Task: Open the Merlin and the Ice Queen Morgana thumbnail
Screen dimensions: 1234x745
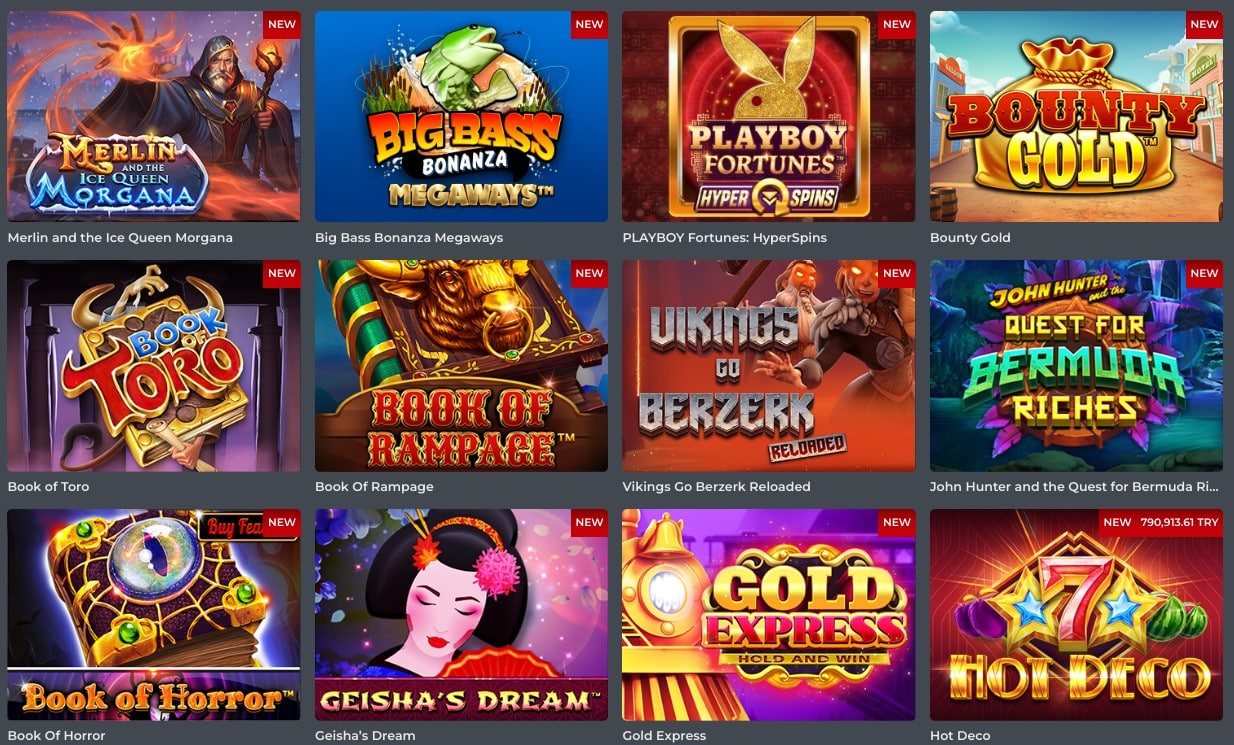Action: [x=154, y=116]
